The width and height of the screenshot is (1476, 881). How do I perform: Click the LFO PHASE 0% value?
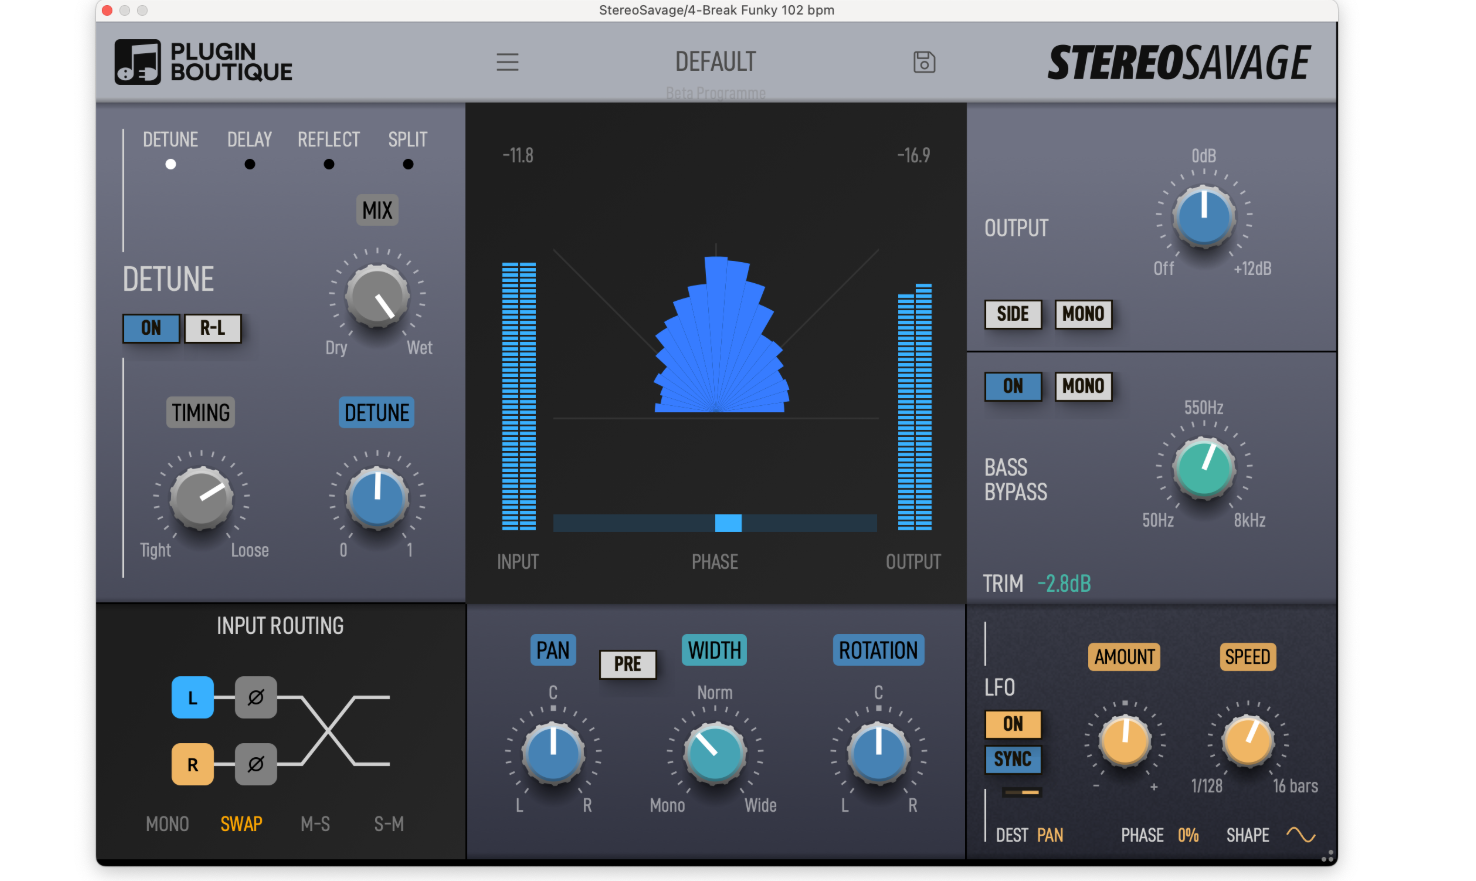click(x=1188, y=835)
